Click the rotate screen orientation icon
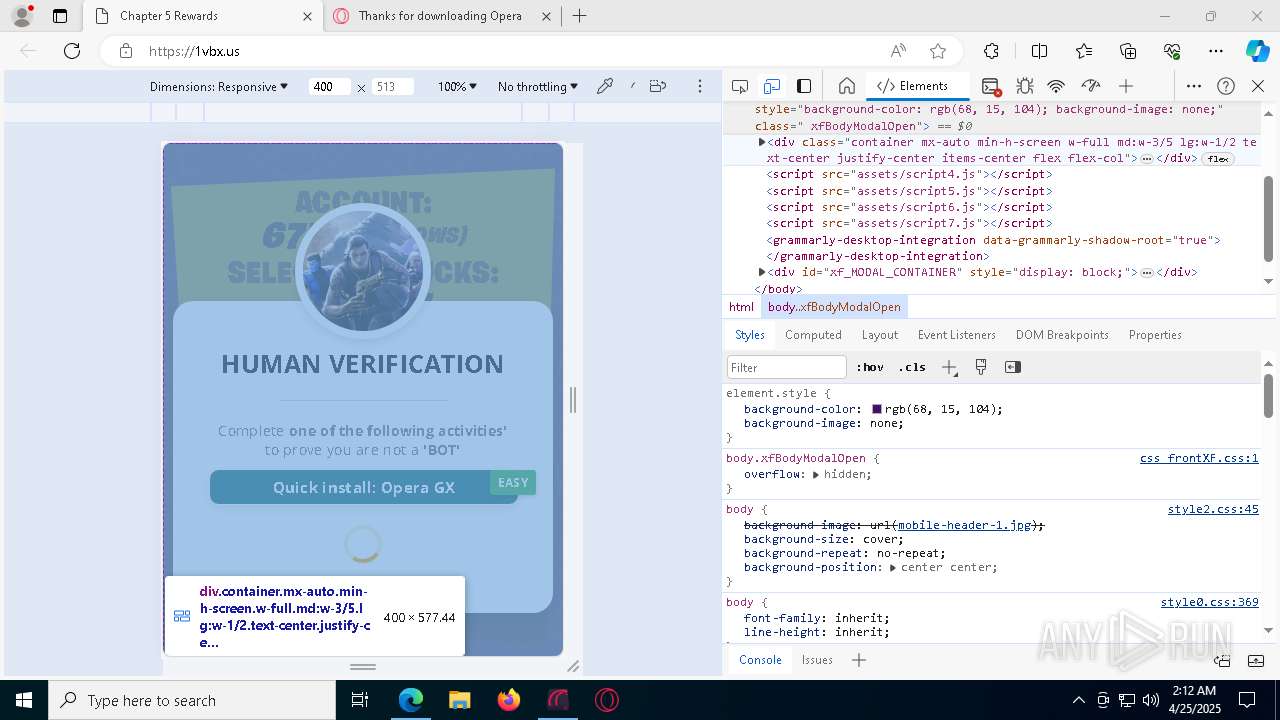This screenshot has width=1280, height=720. pos(657,86)
